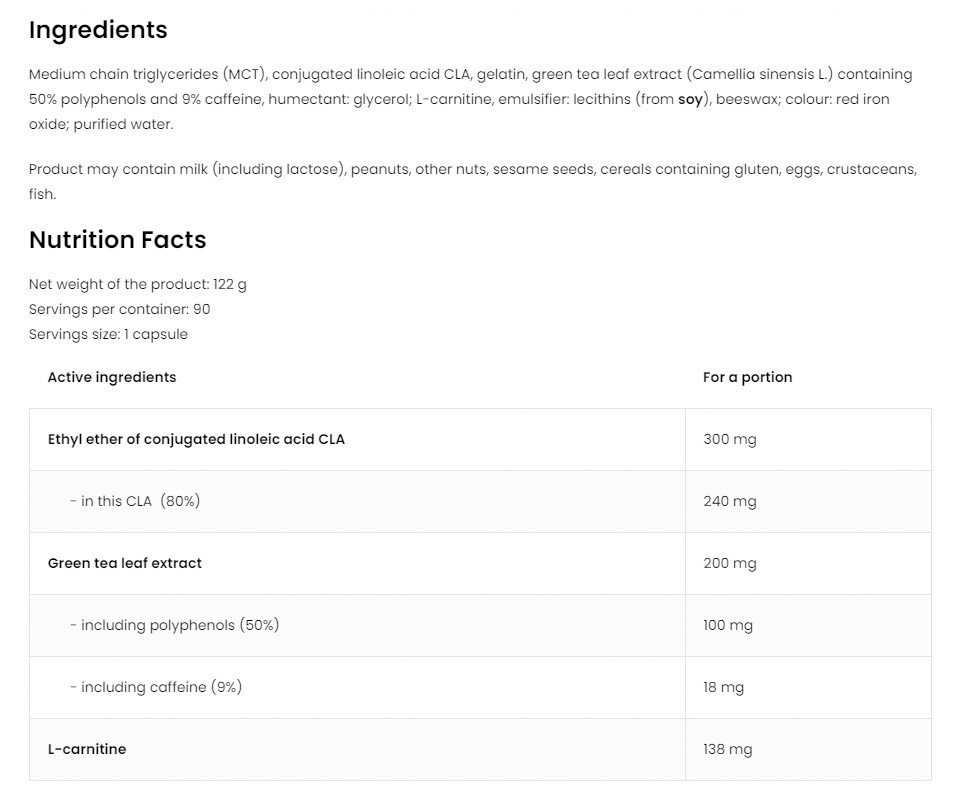
Task: Click the 18 mg value cell
Action: click(x=724, y=687)
